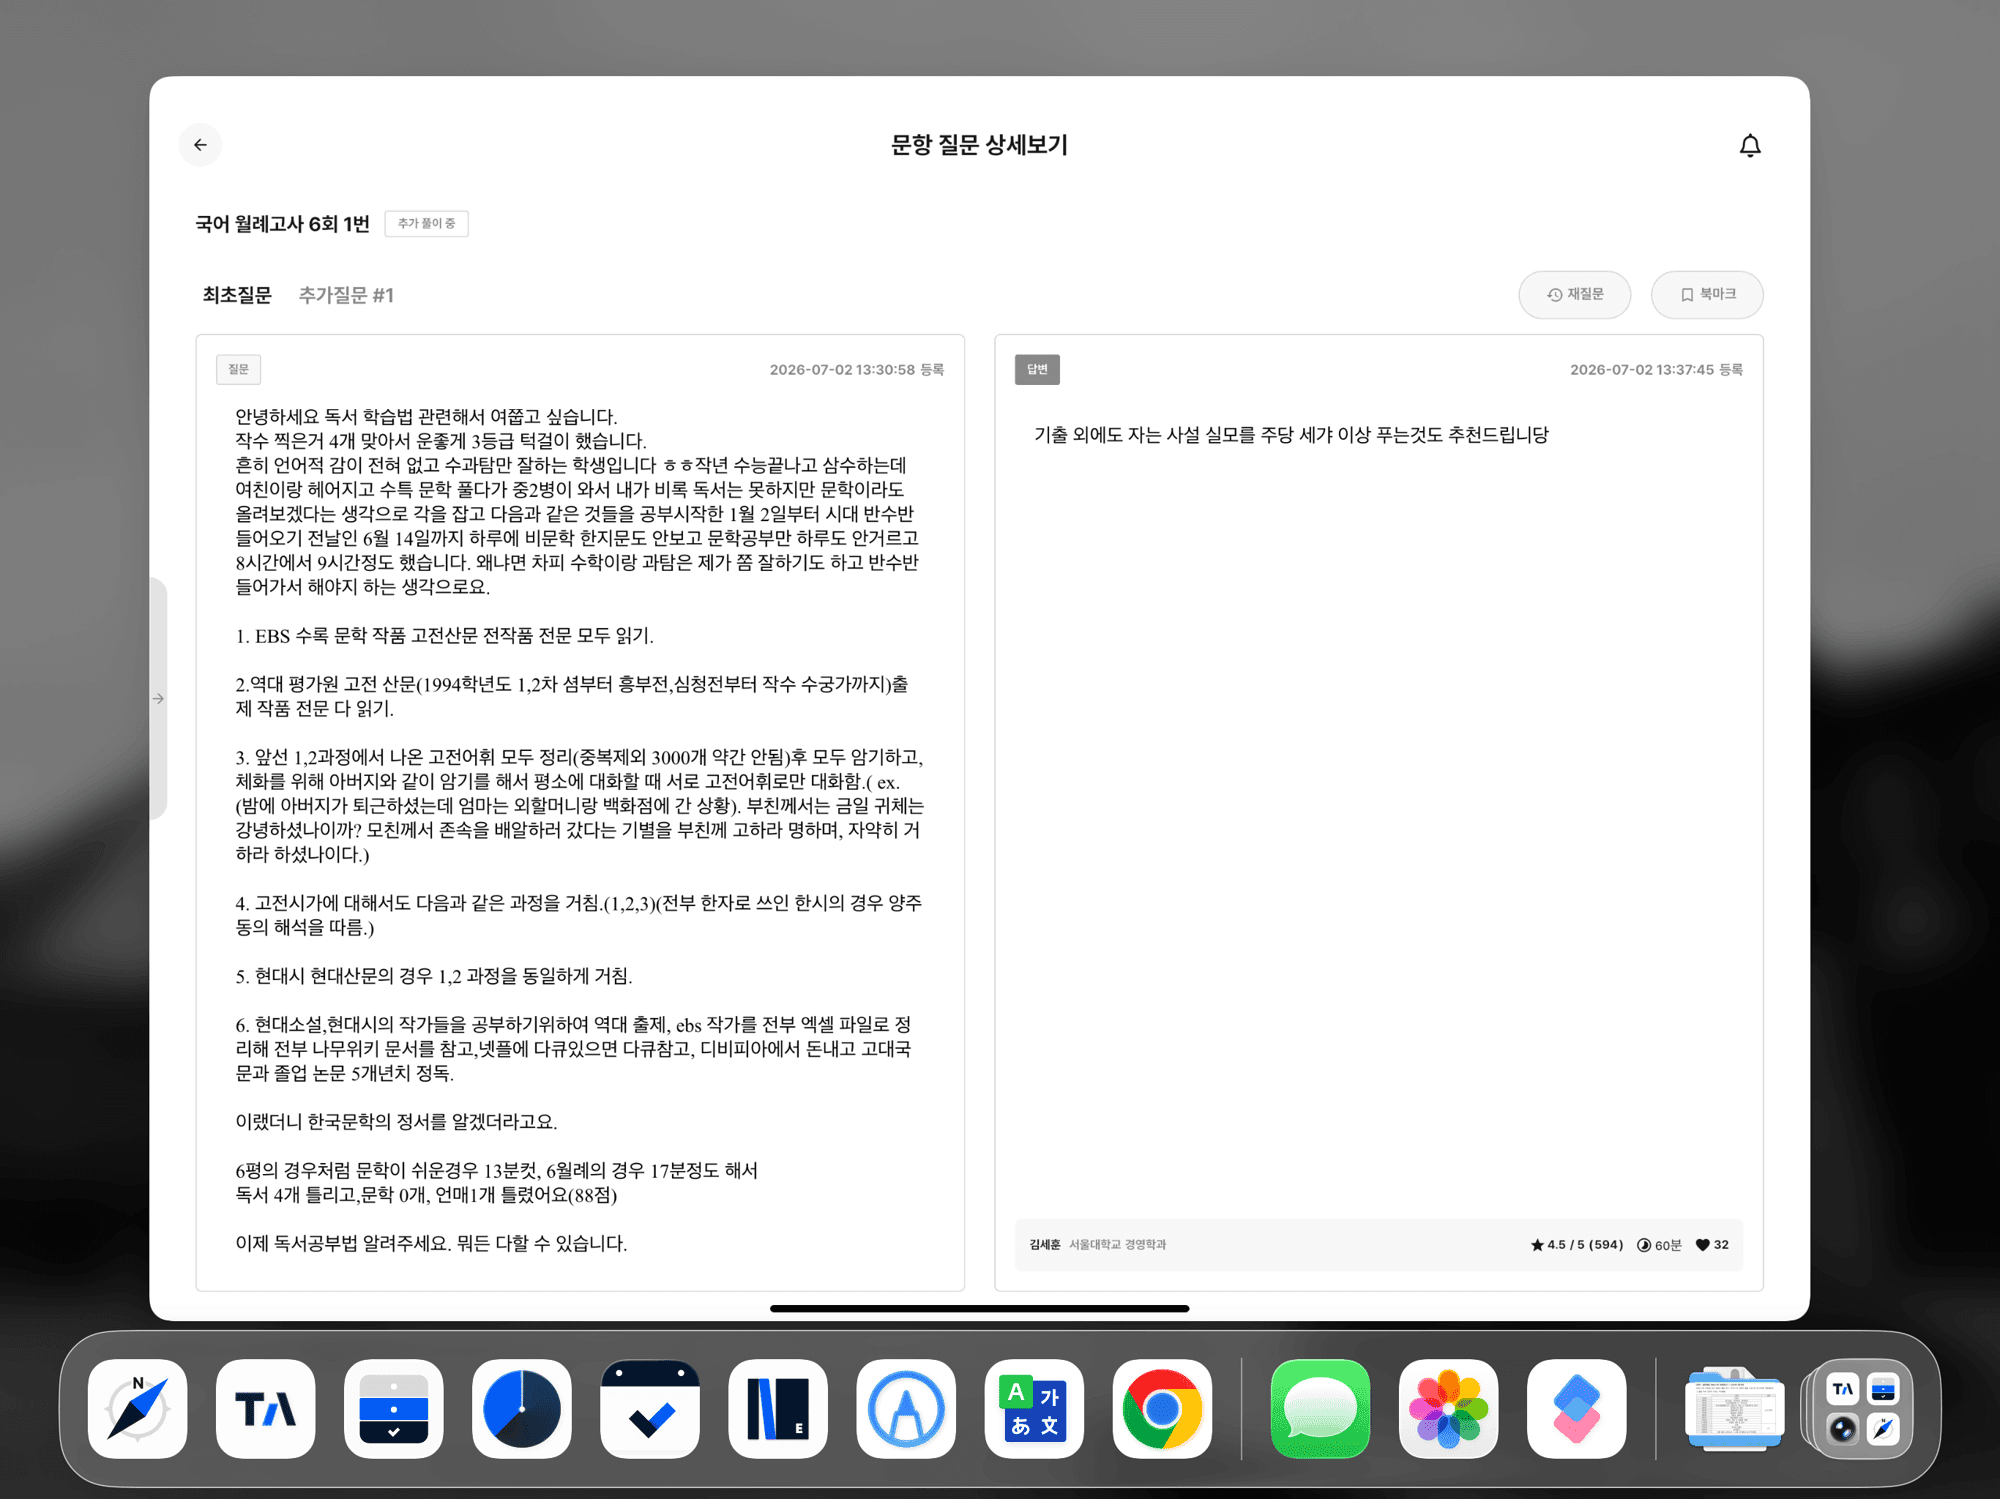The image size is (2000, 1499).
Task: Go back with the arrow button
Action: click(200, 145)
